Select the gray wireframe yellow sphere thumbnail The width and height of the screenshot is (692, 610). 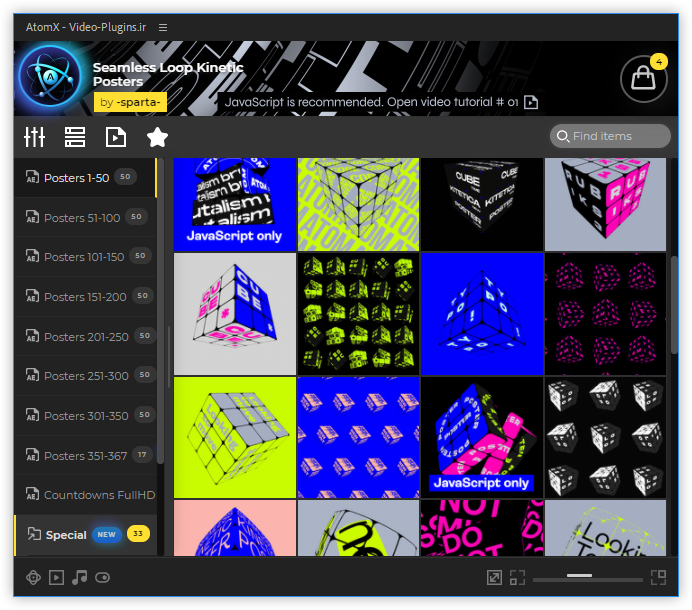[358, 528]
